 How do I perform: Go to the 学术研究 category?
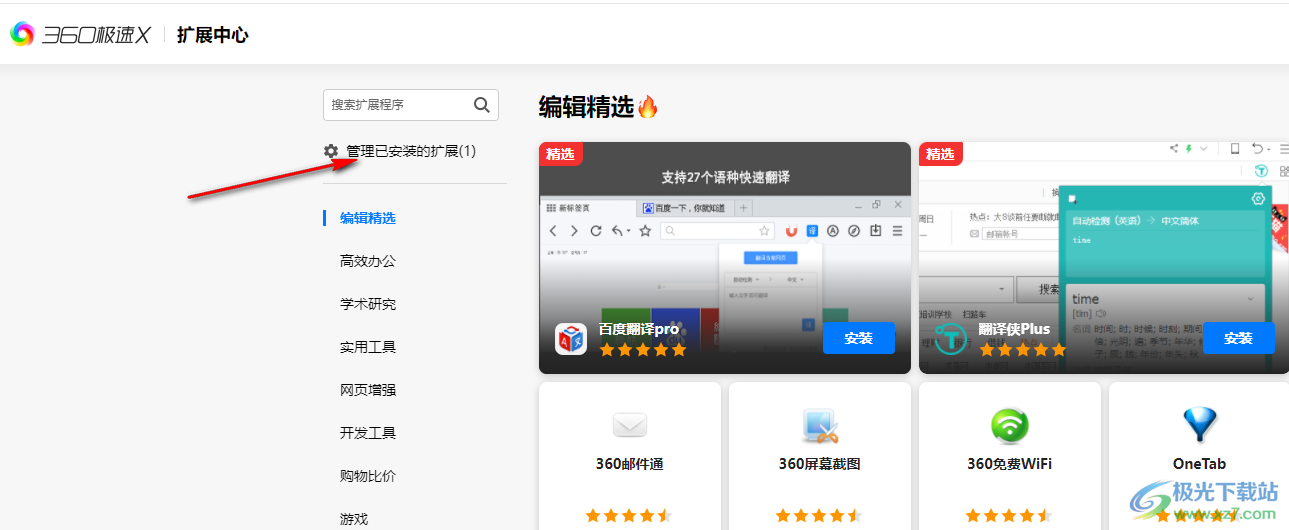tap(368, 304)
